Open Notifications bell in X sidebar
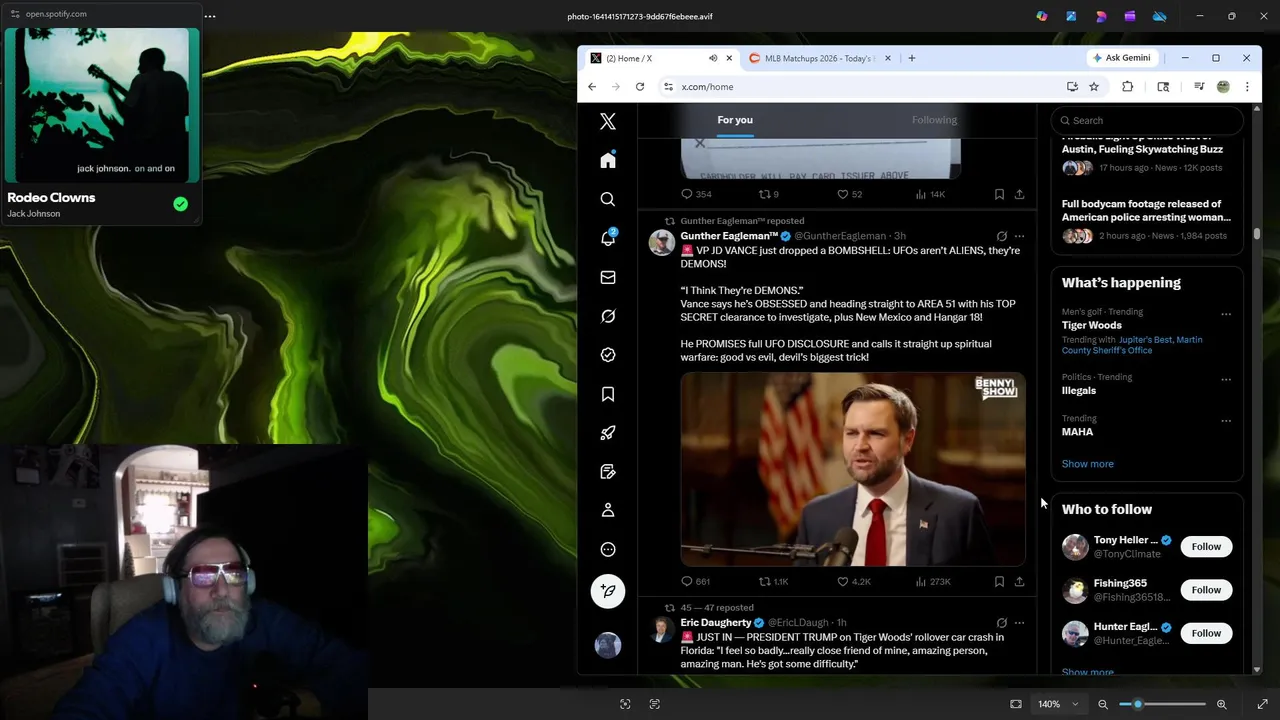This screenshot has height=720, width=1280. click(608, 238)
